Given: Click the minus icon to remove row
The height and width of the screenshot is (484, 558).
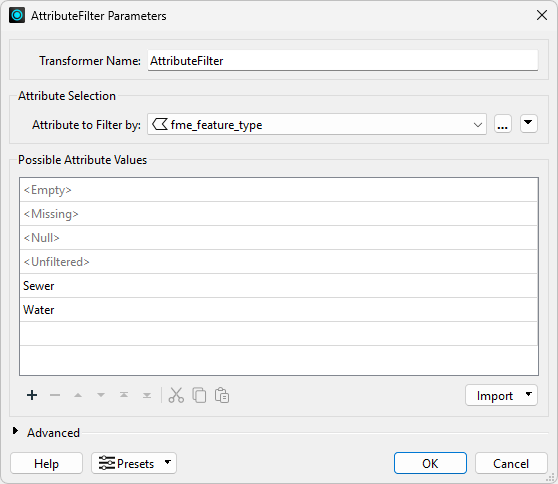Looking at the screenshot, I should coord(55,395).
